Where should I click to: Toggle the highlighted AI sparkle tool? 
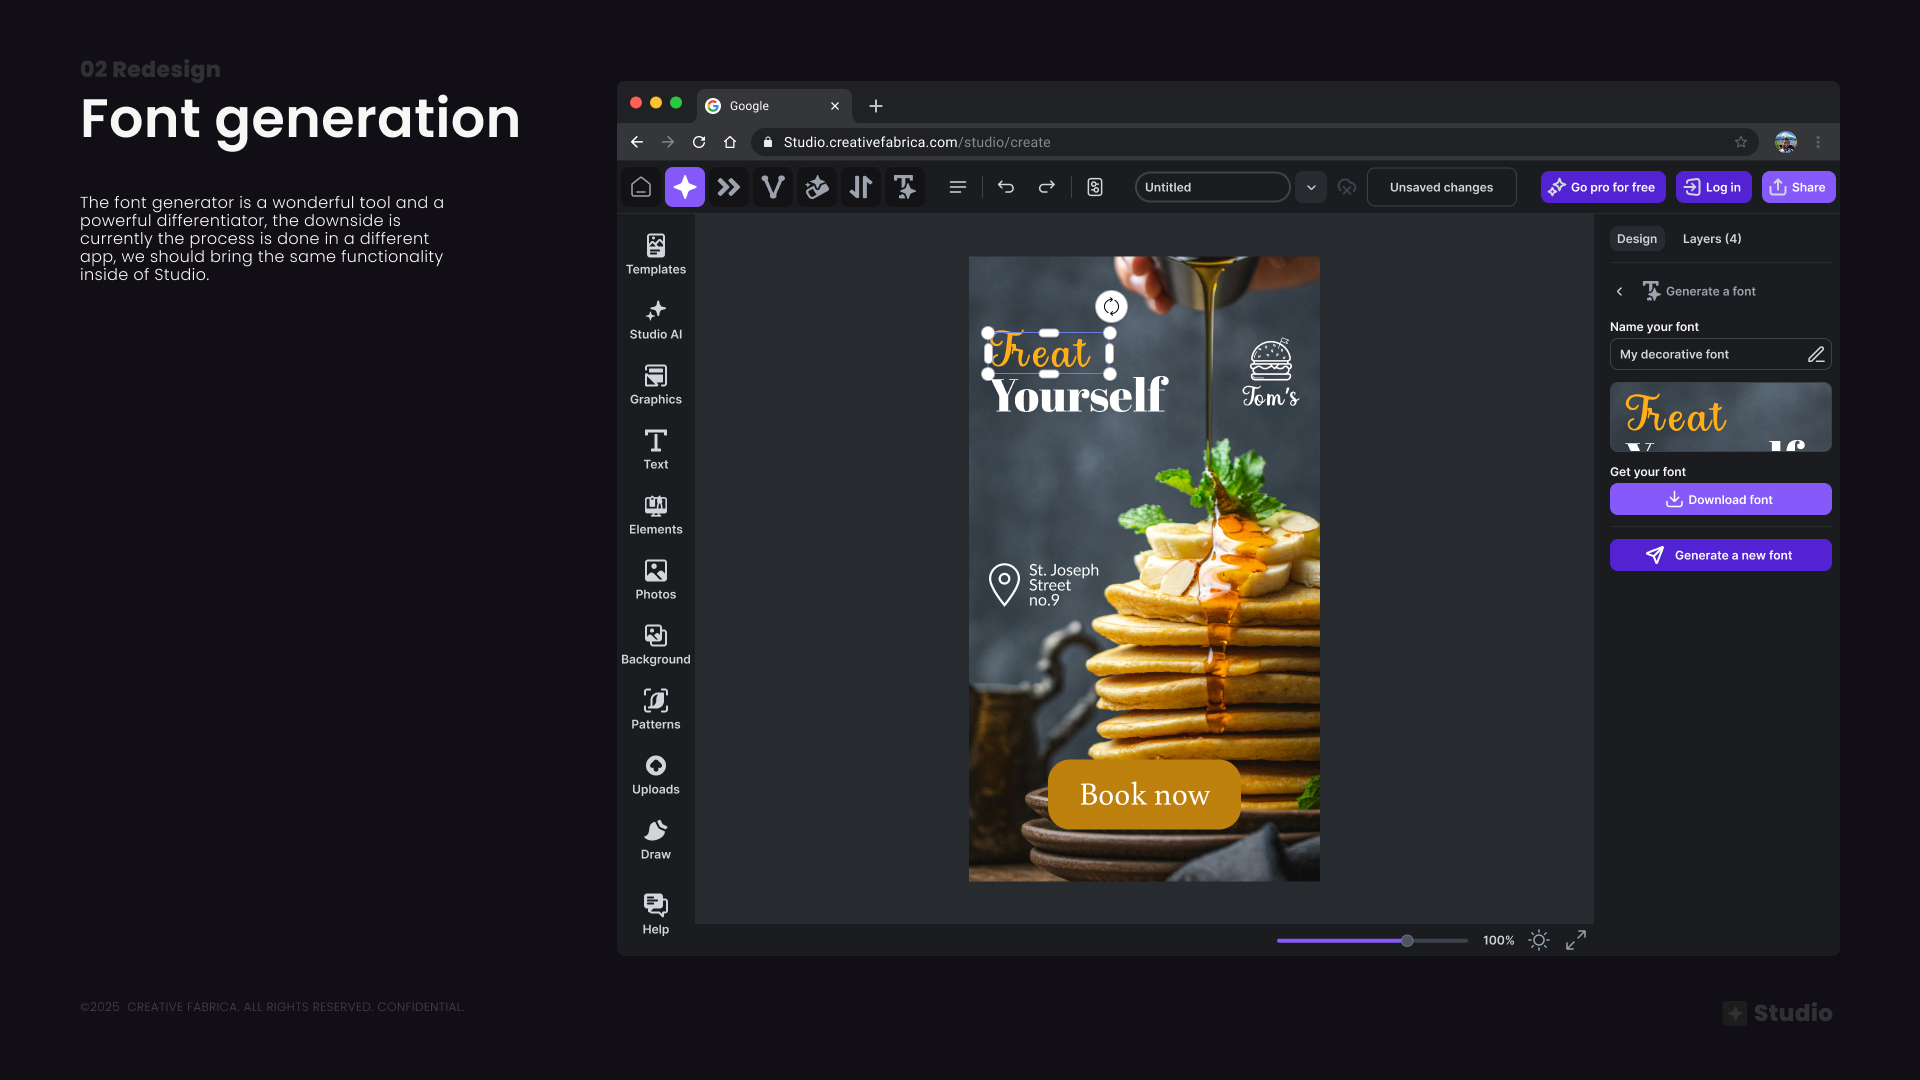(x=685, y=187)
